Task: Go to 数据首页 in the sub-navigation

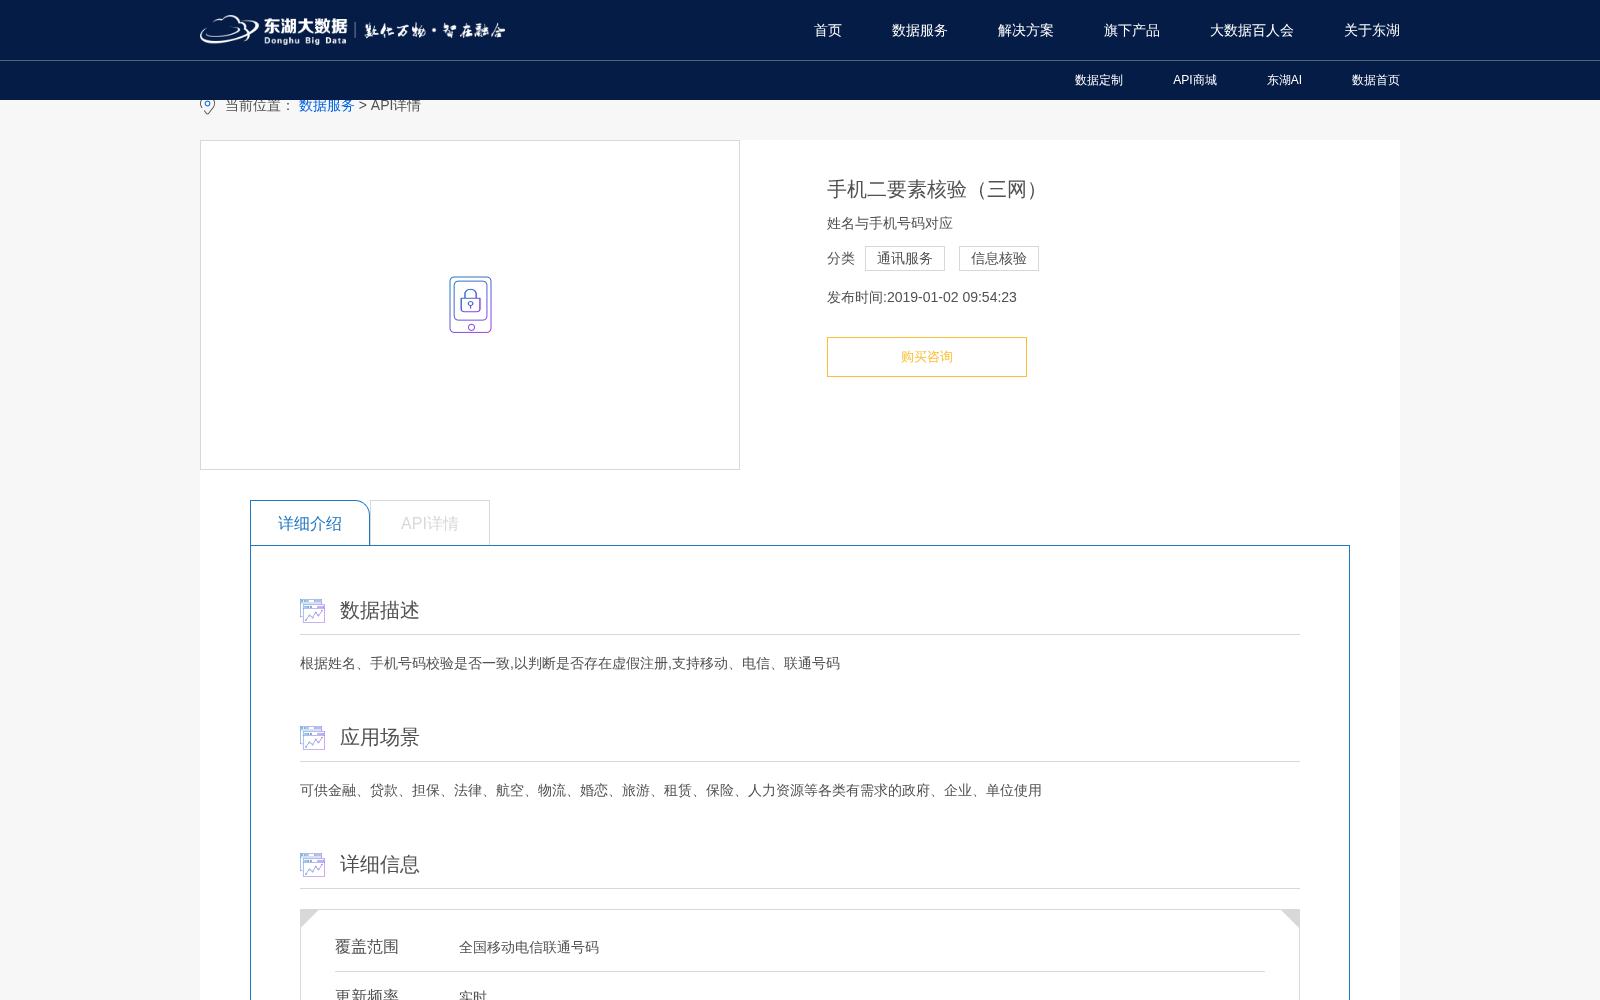Action: pos(1376,80)
